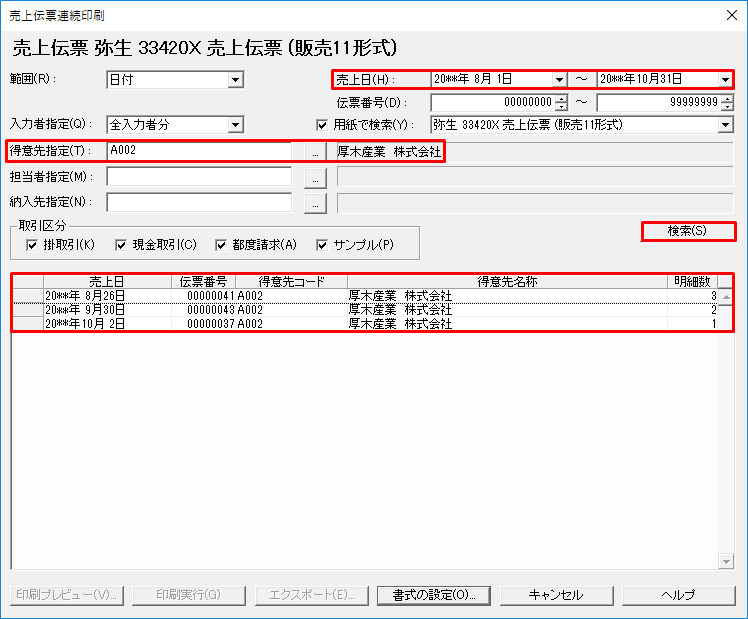Screen dimensions: 748x619
Task: Click the 担当者指定 browse button
Action: (315, 178)
